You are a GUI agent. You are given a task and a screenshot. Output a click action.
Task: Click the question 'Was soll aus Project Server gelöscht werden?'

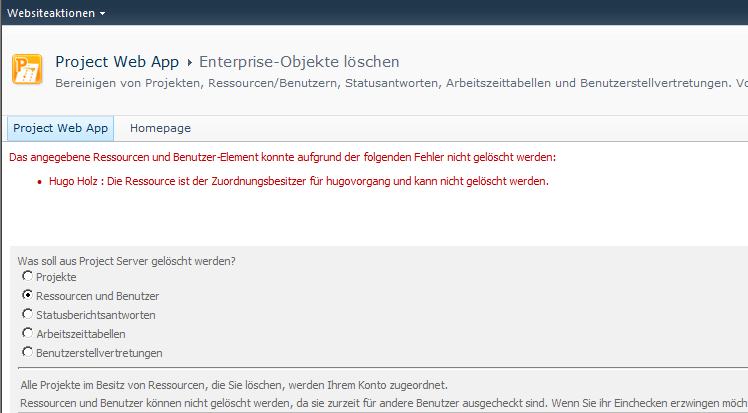126,261
